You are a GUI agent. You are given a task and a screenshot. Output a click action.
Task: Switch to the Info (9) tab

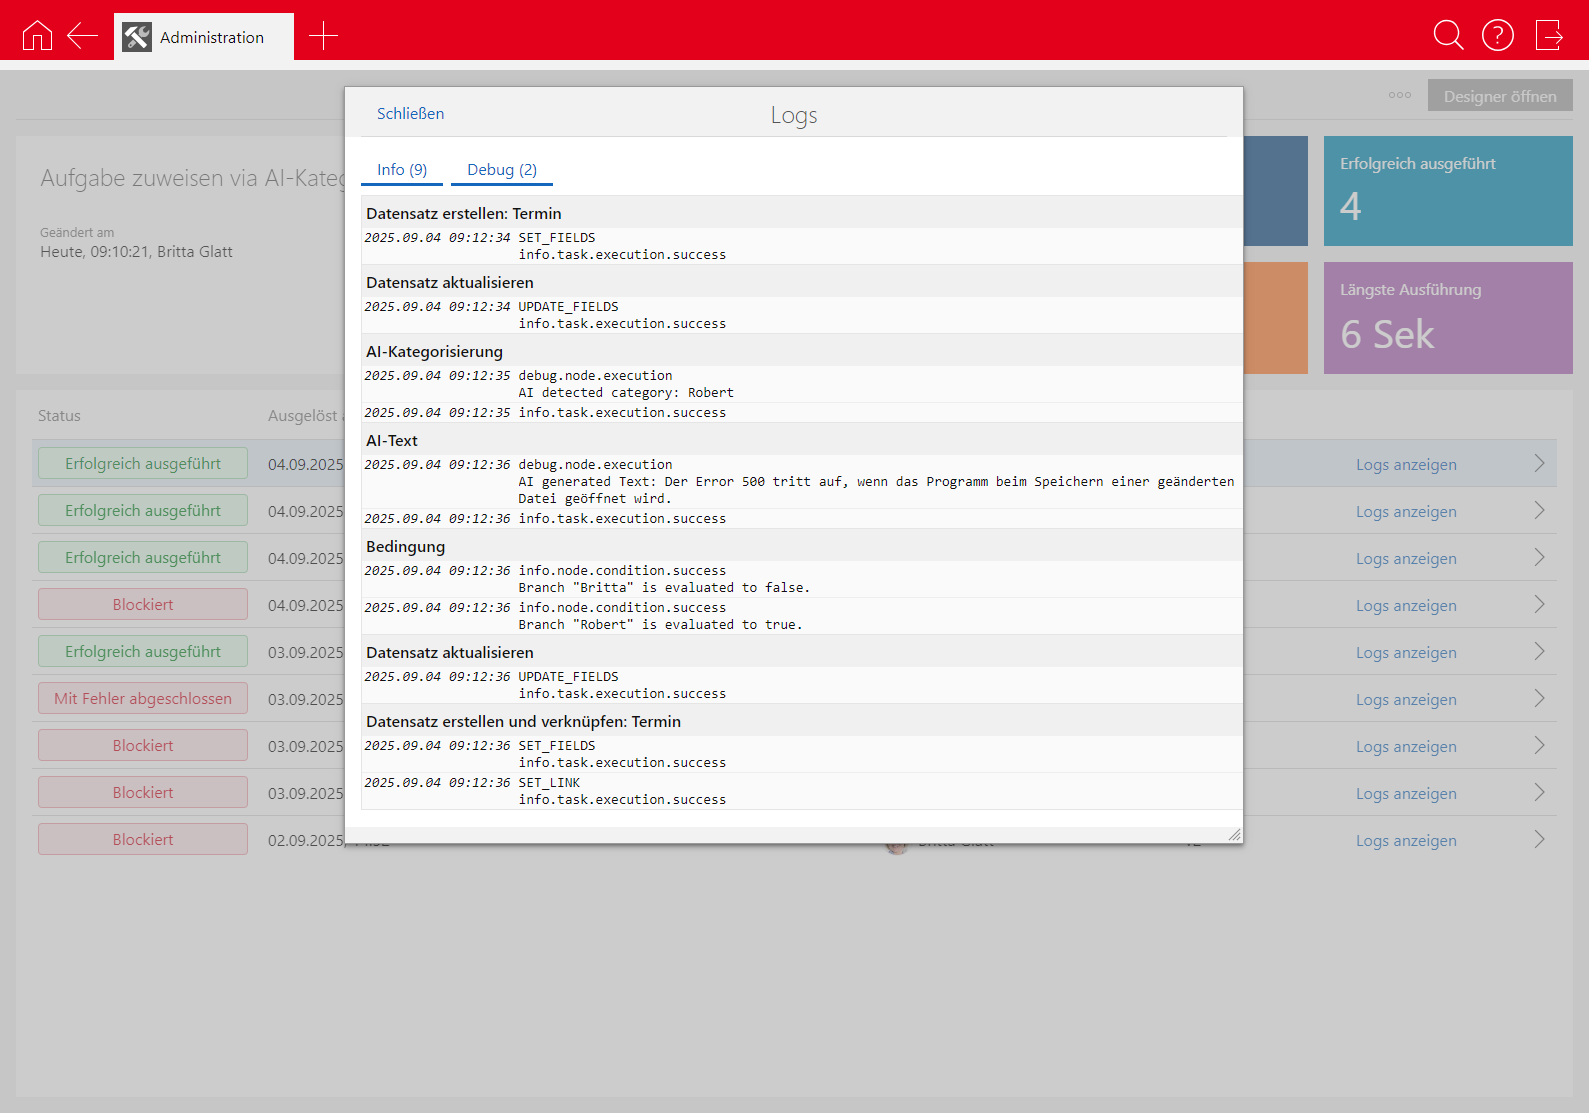coord(402,170)
